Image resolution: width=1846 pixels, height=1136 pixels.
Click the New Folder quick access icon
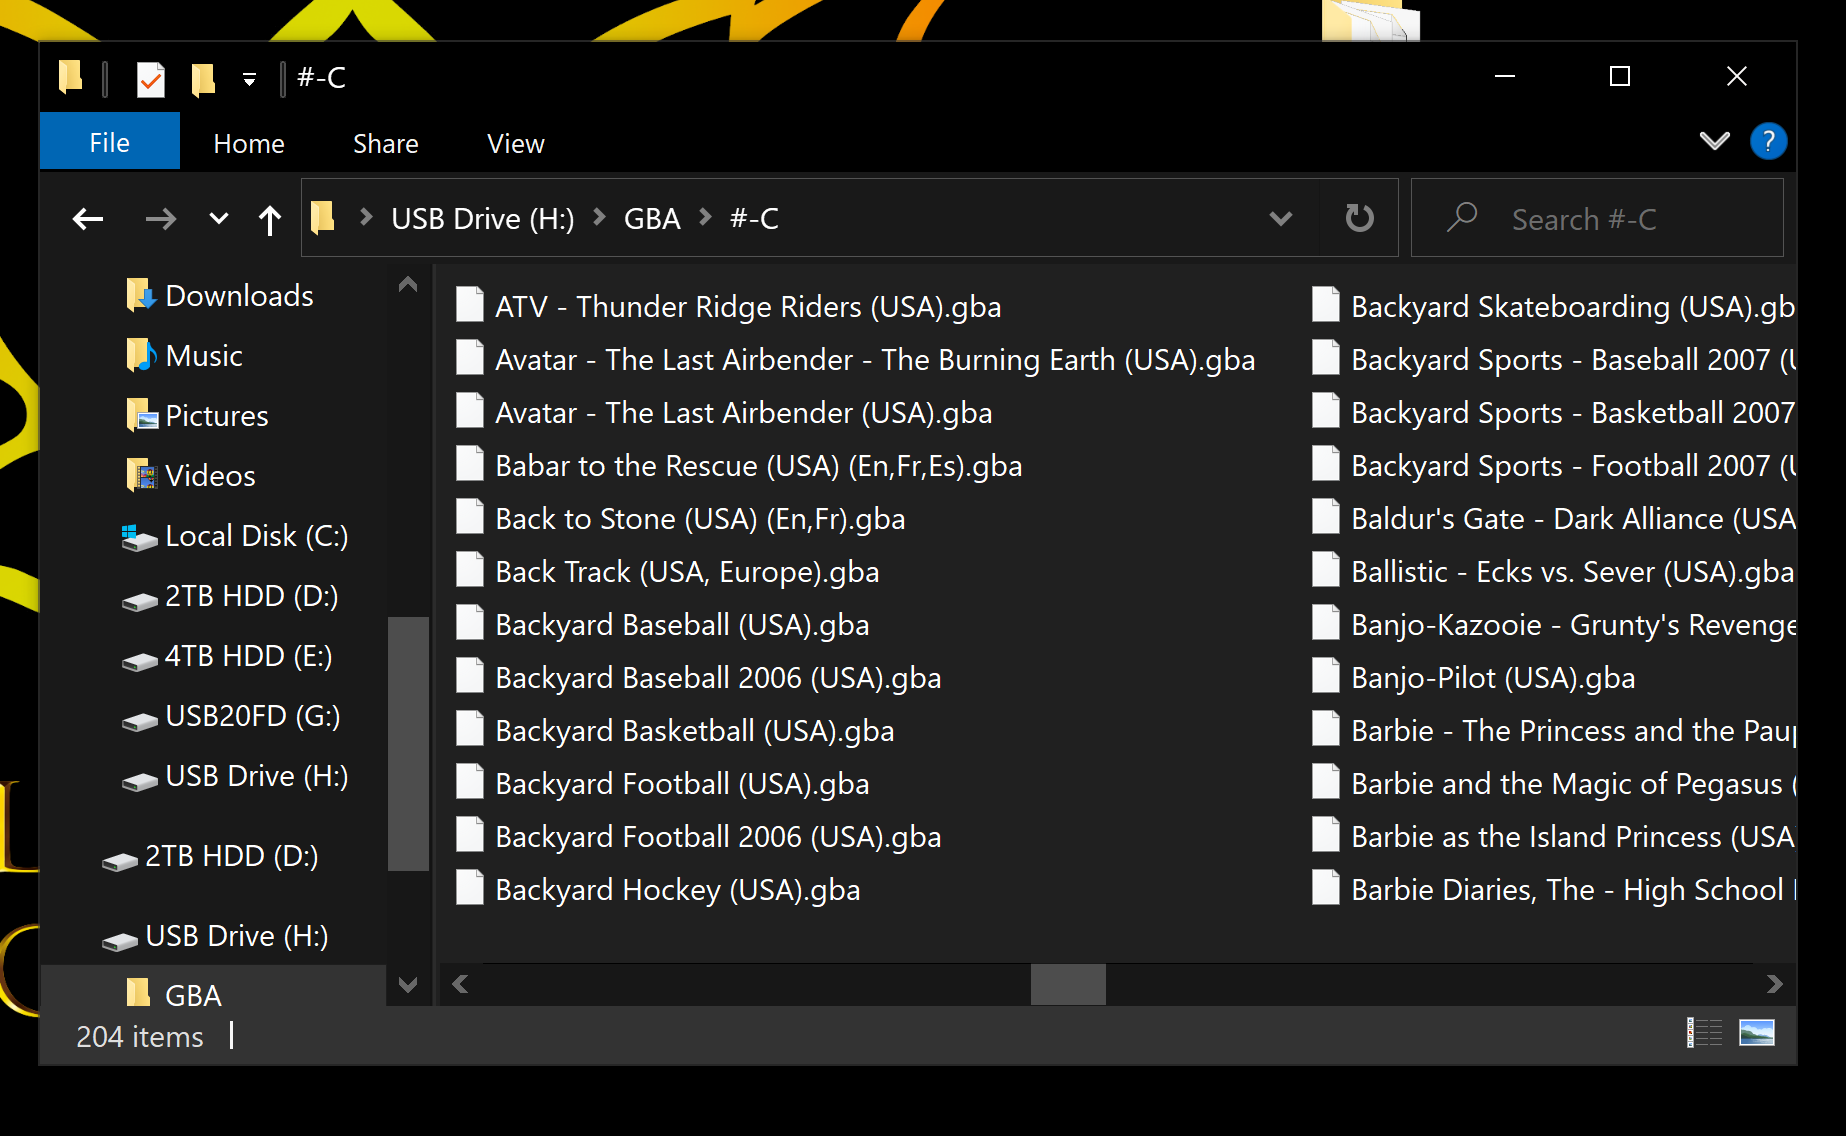(203, 78)
